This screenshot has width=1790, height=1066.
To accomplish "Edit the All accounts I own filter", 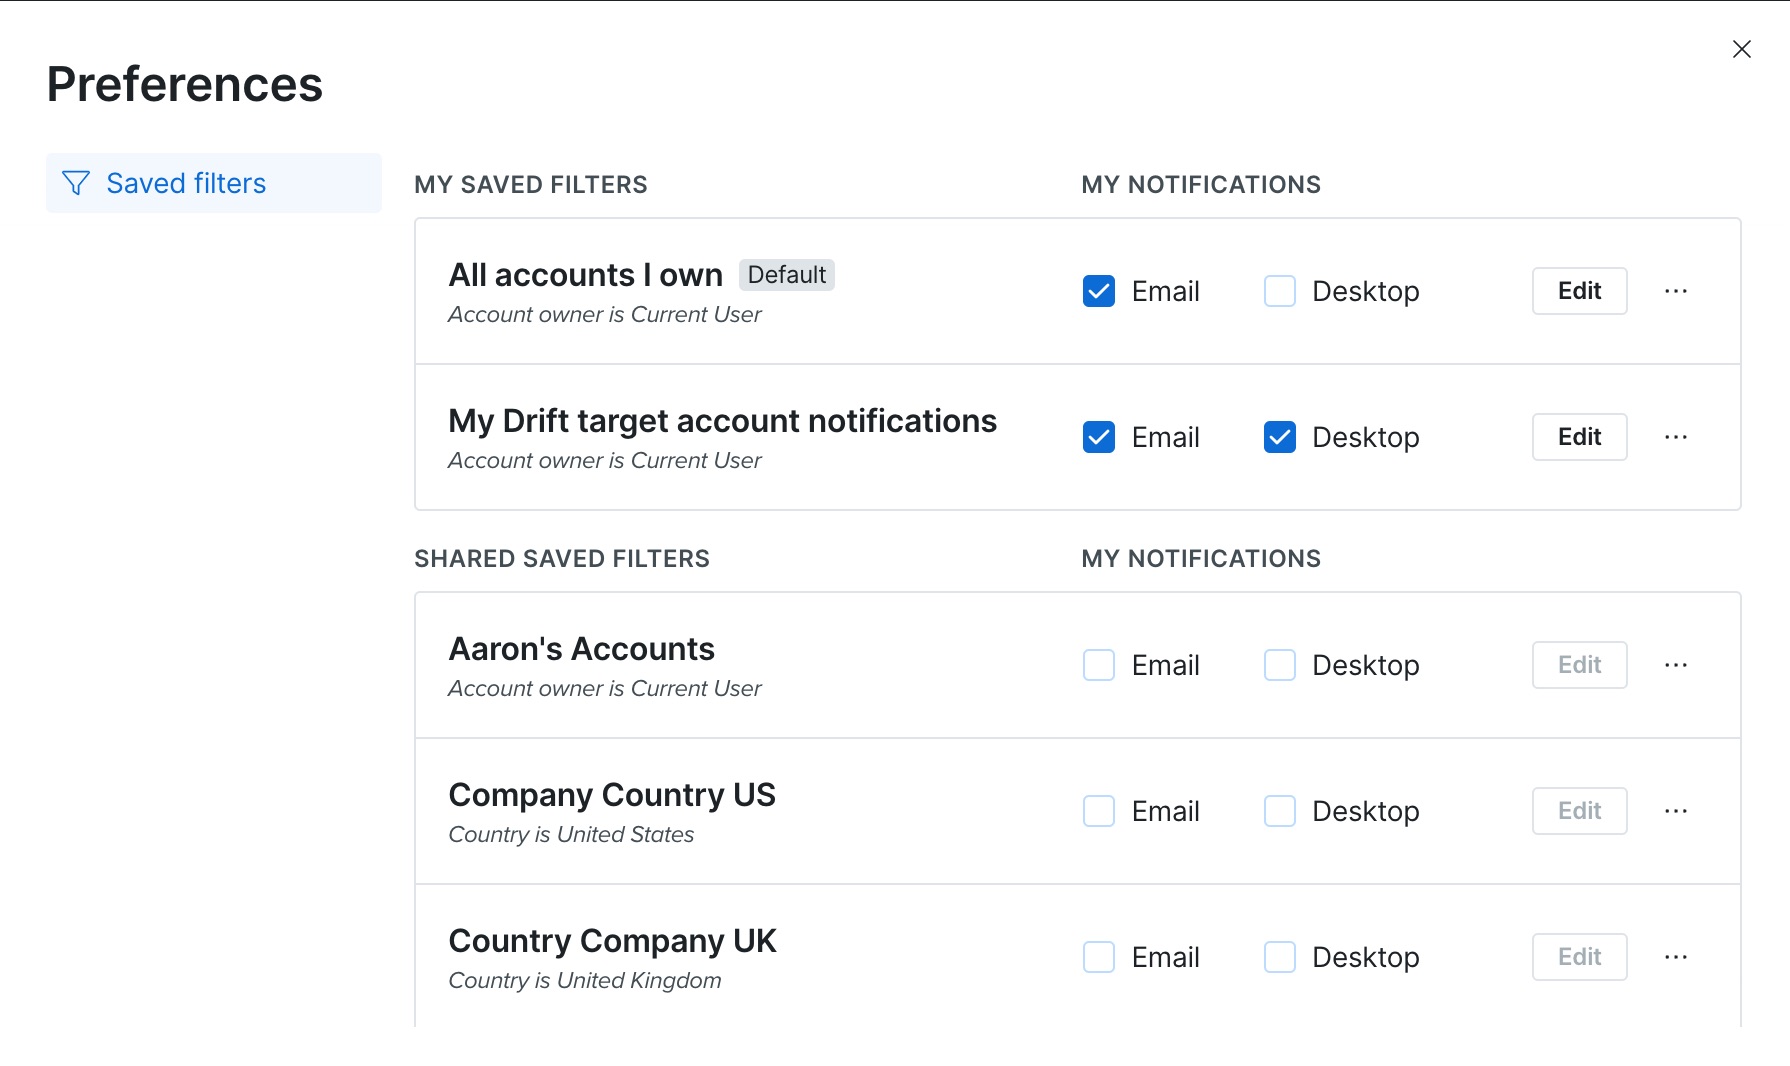I will 1579,291.
